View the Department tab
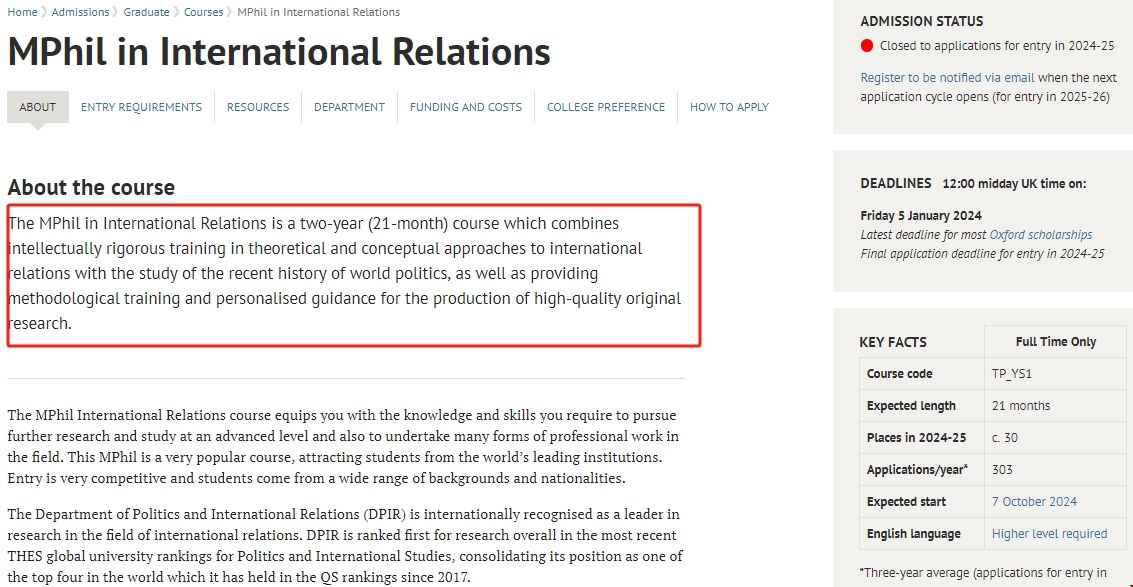This screenshot has width=1133, height=587. click(x=349, y=107)
